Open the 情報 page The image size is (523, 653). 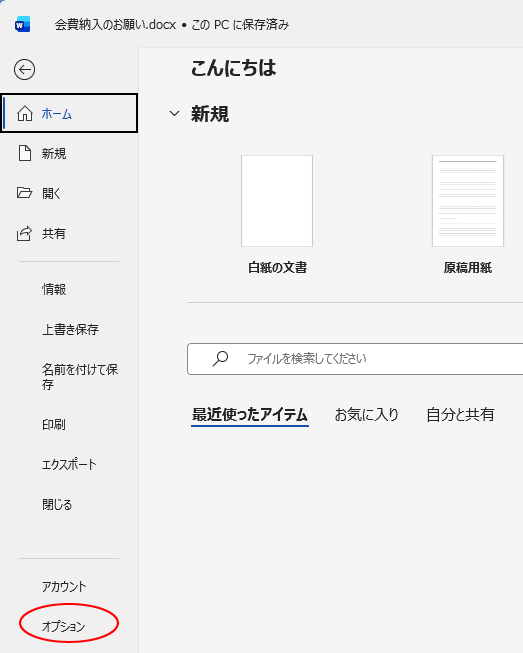tap(54, 289)
